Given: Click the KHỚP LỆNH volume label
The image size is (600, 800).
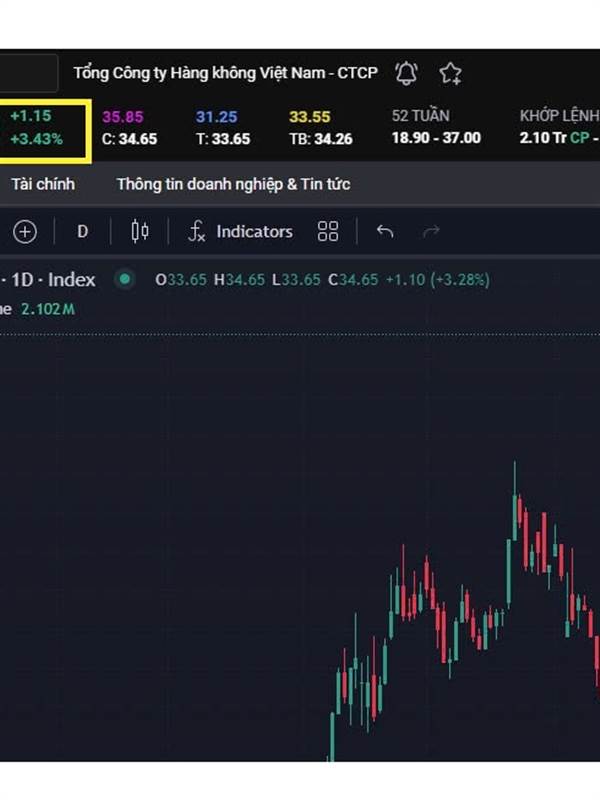Looking at the screenshot, I should pos(560,116).
